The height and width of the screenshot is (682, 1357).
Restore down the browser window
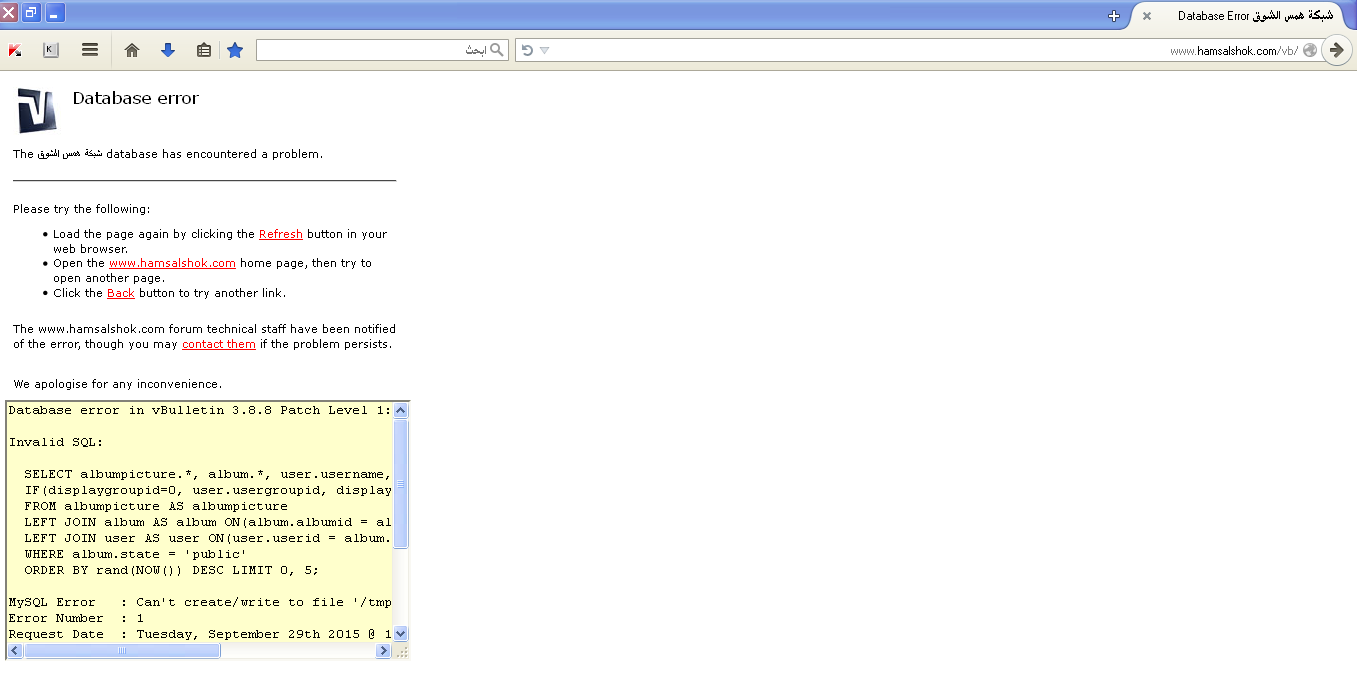32,14
